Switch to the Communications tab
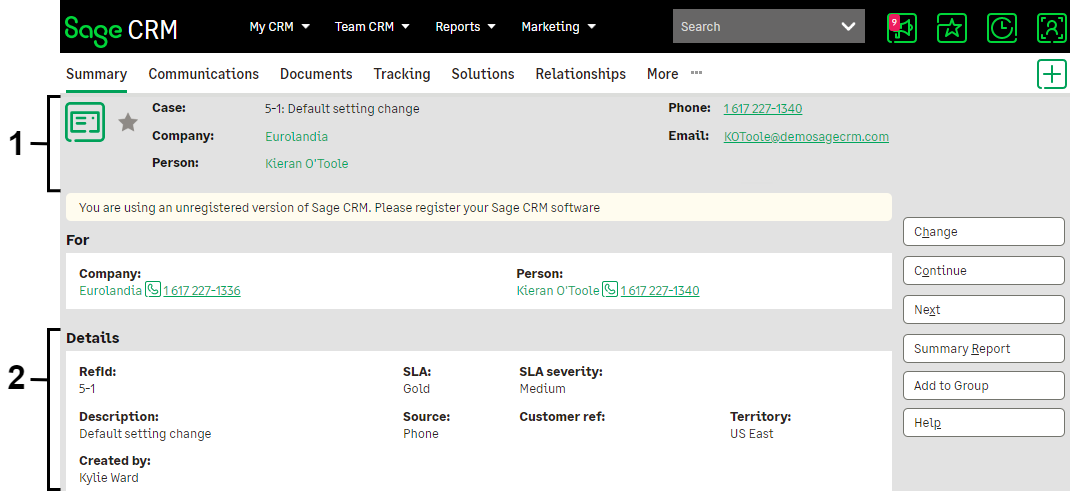This screenshot has height=493, width=1072. coord(203,74)
